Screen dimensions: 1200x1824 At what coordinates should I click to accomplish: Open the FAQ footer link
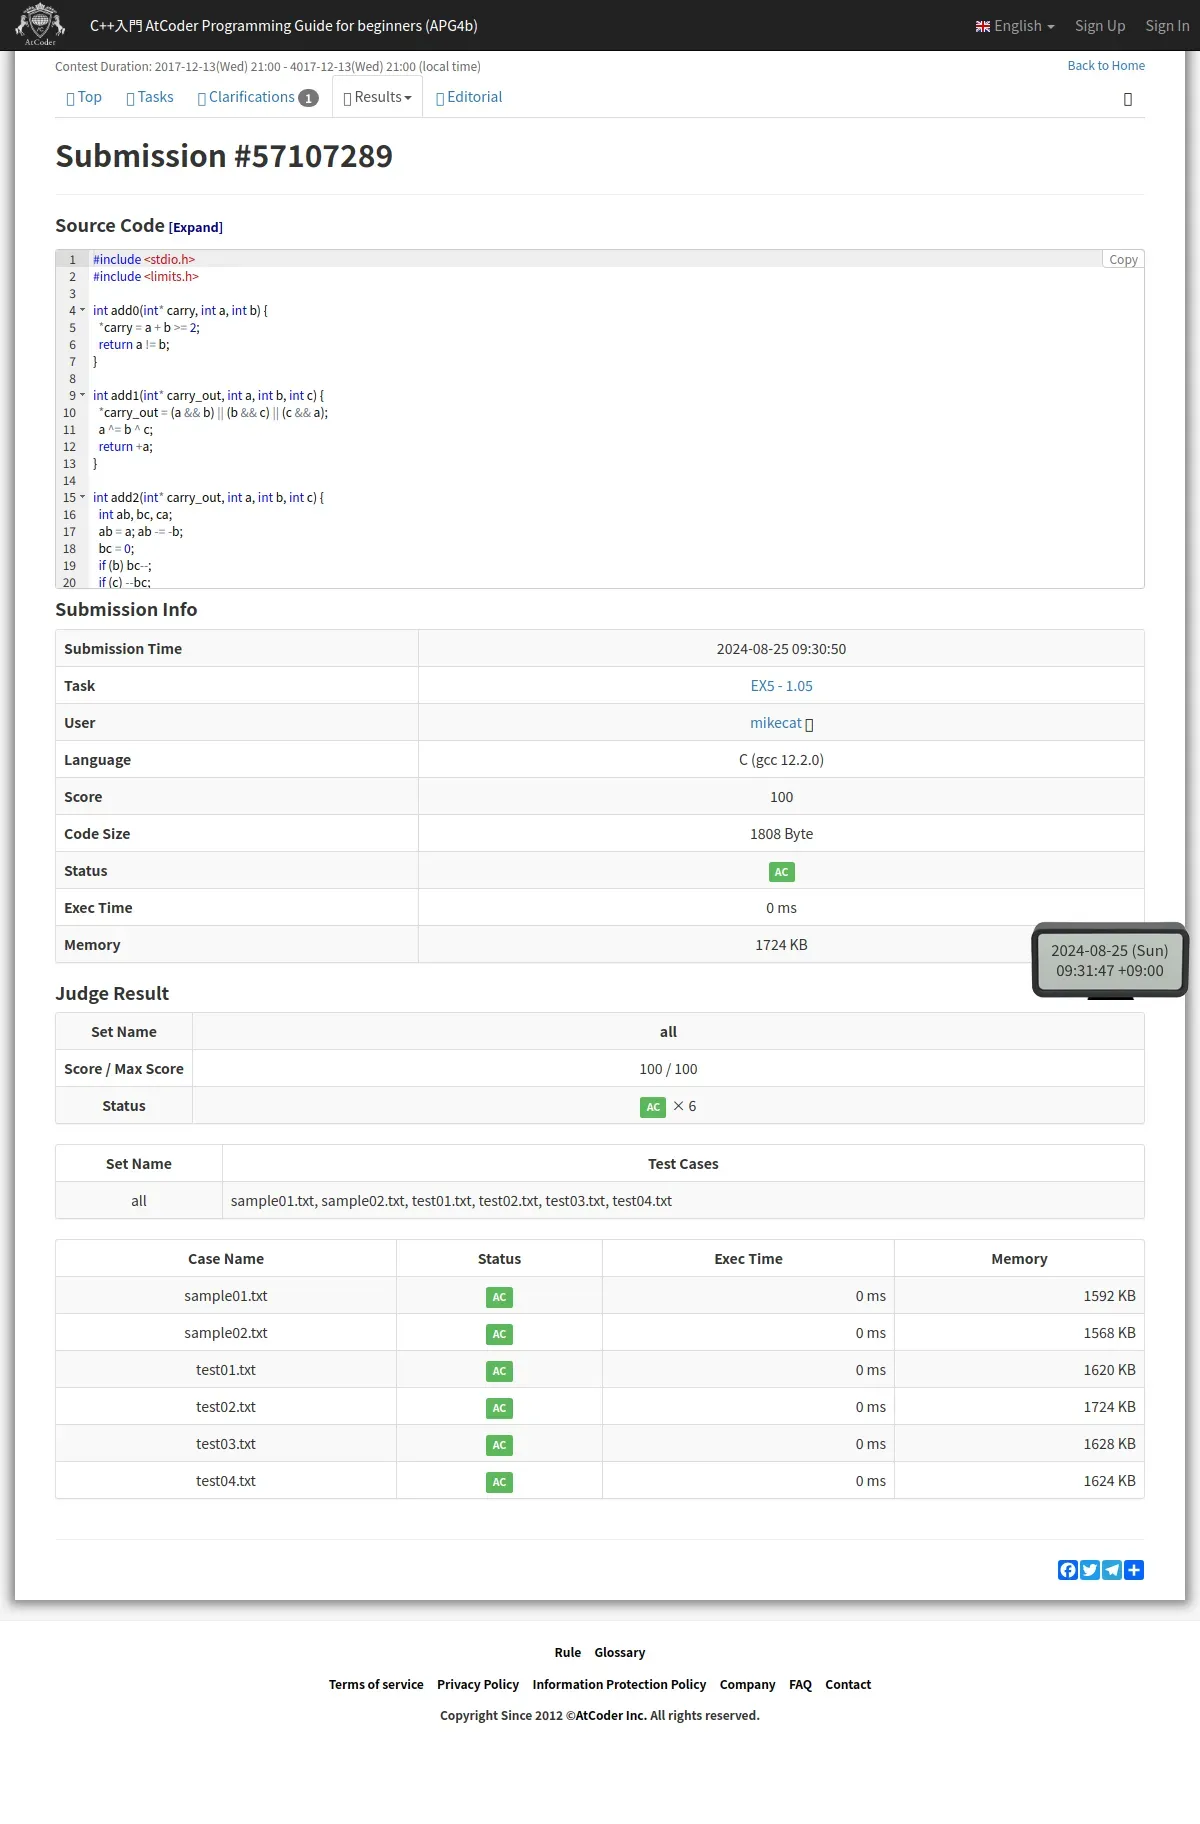pyautogui.click(x=800, y=1685)
